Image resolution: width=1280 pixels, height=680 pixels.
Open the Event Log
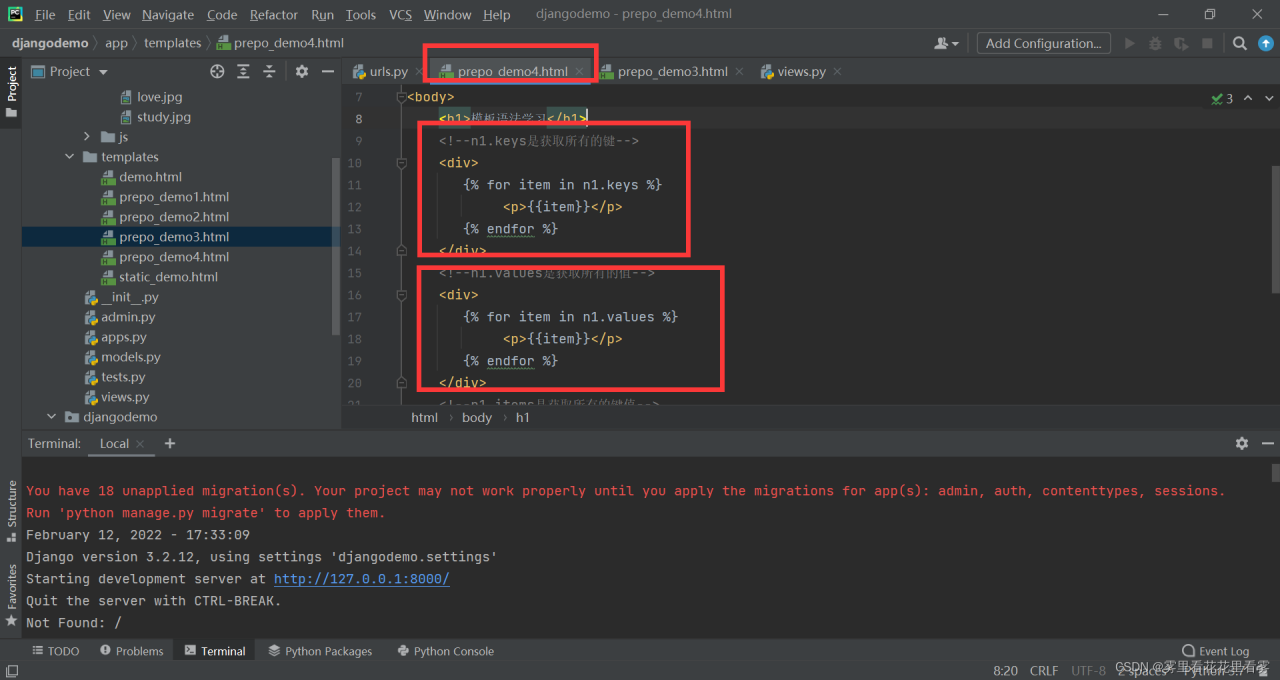[x=1215, y=651]
